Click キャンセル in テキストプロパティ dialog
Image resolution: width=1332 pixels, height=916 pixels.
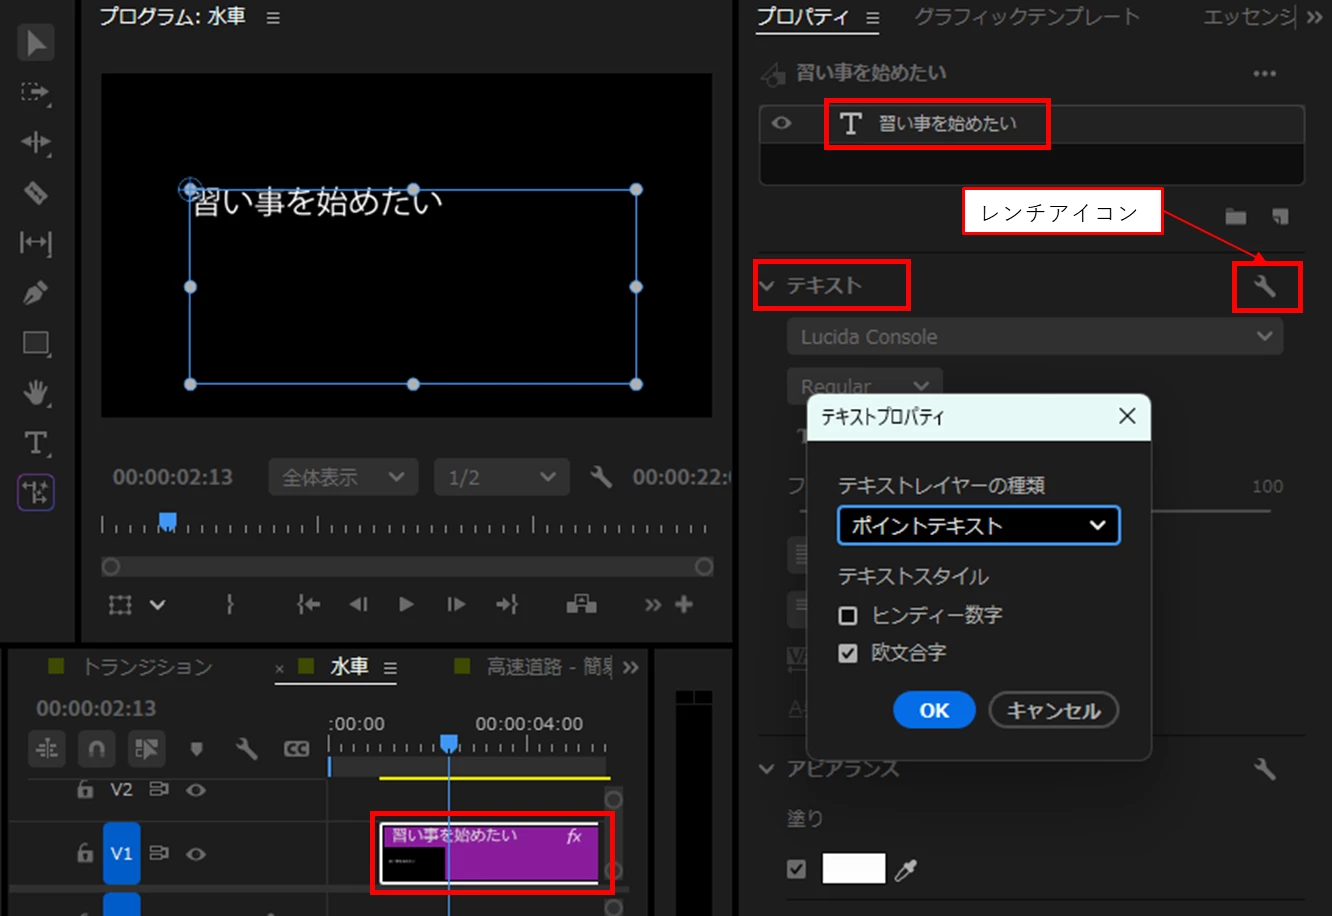coord(1053,710)
